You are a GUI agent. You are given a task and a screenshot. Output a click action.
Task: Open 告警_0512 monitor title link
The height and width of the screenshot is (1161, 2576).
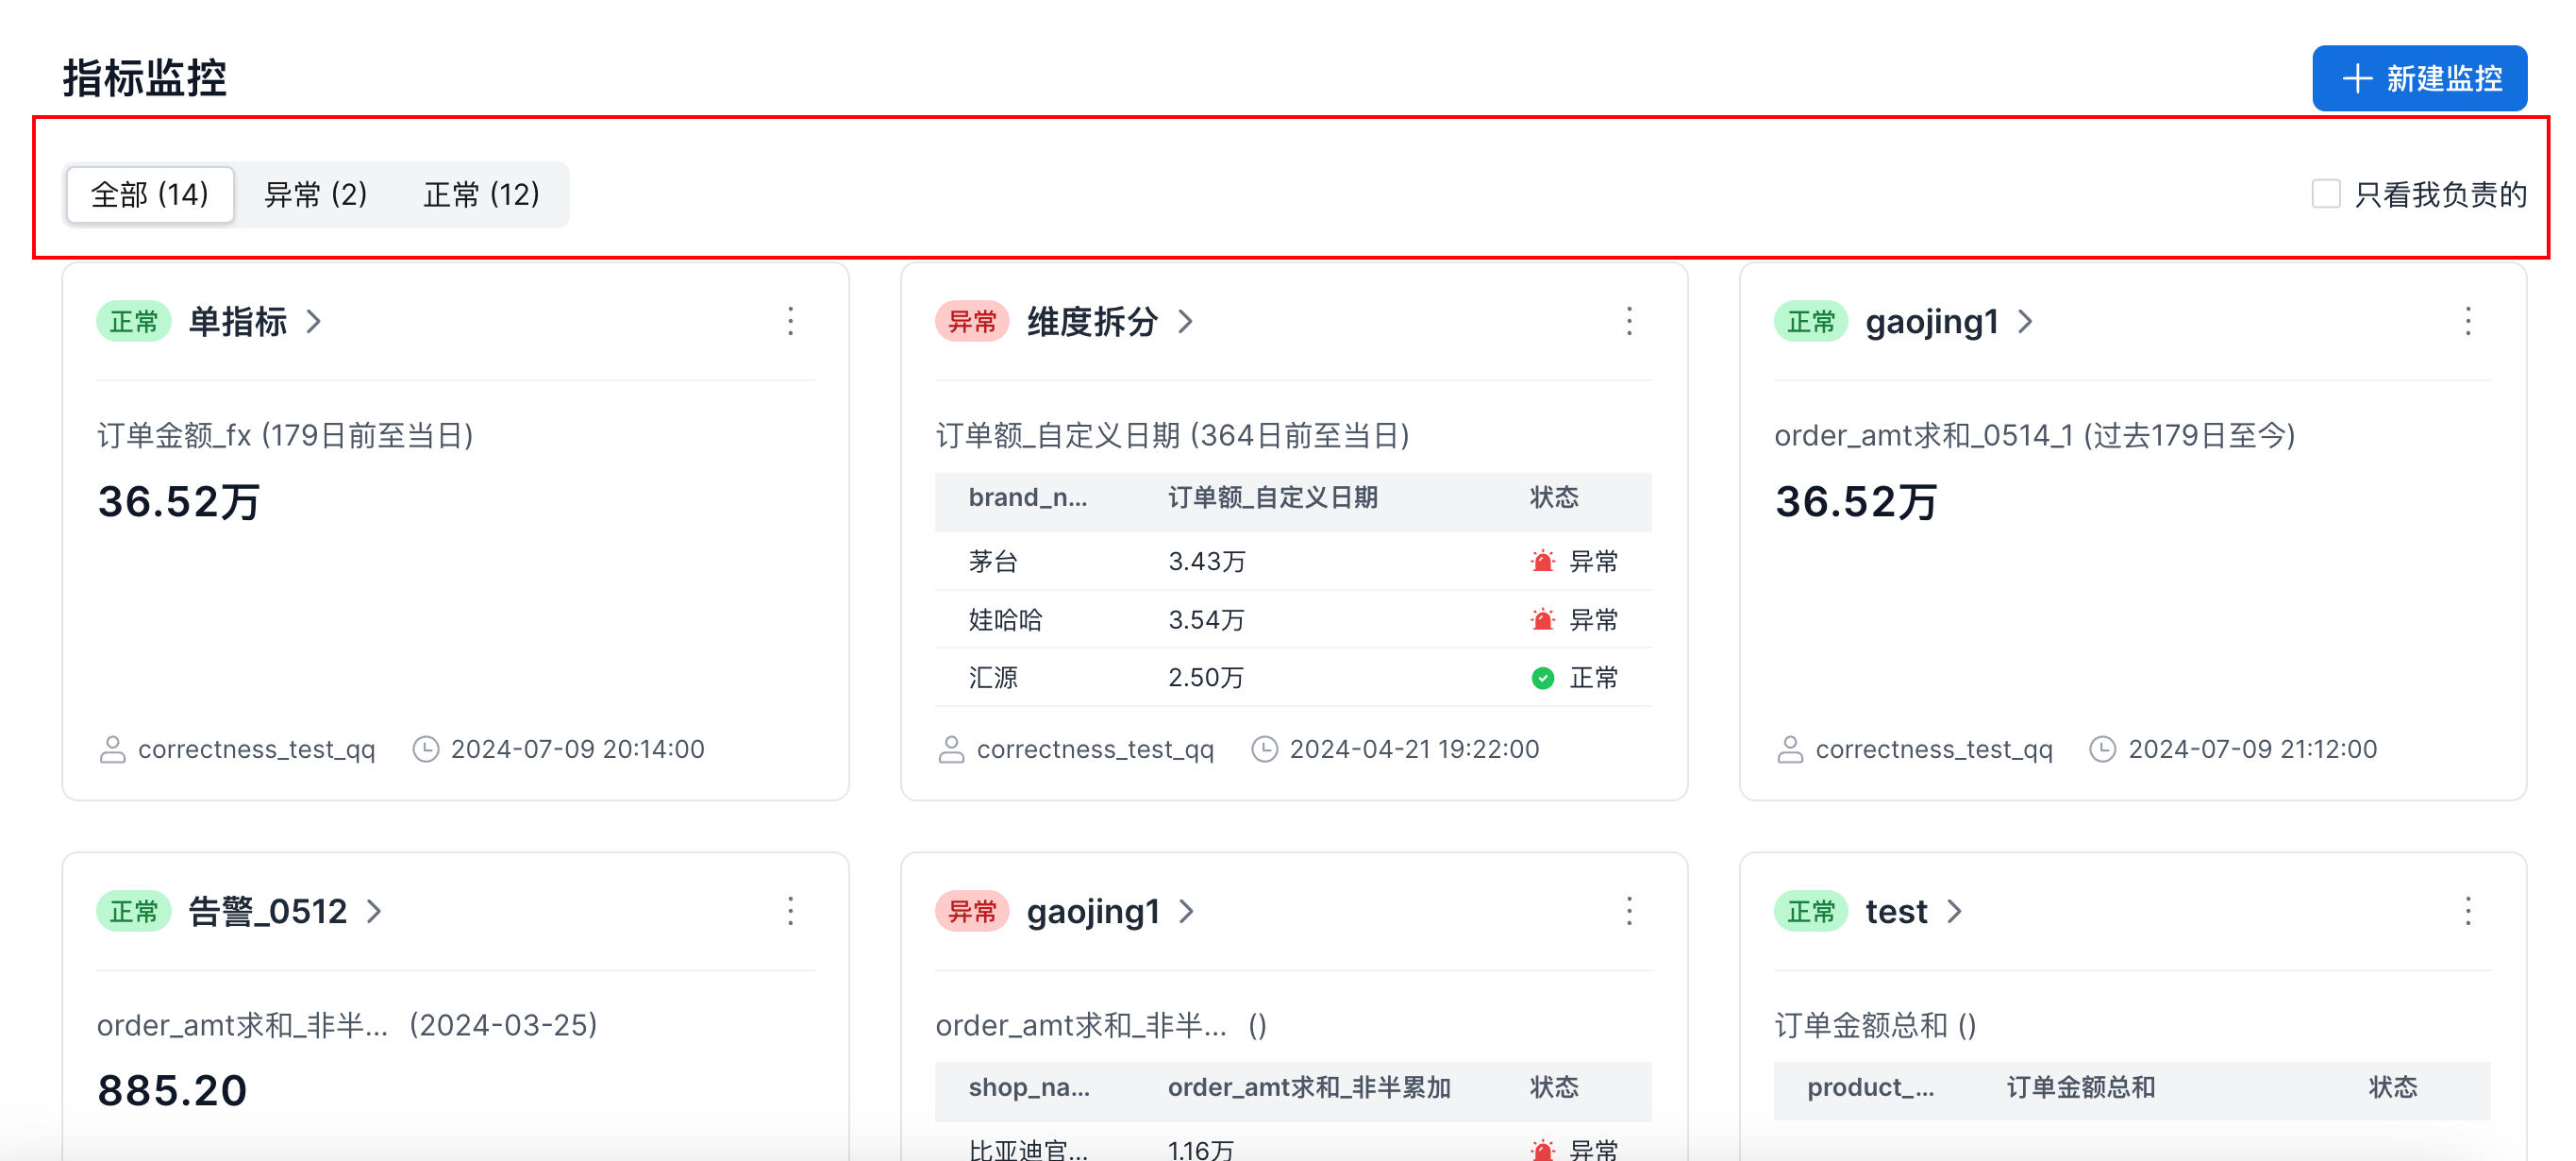(267, 911)
